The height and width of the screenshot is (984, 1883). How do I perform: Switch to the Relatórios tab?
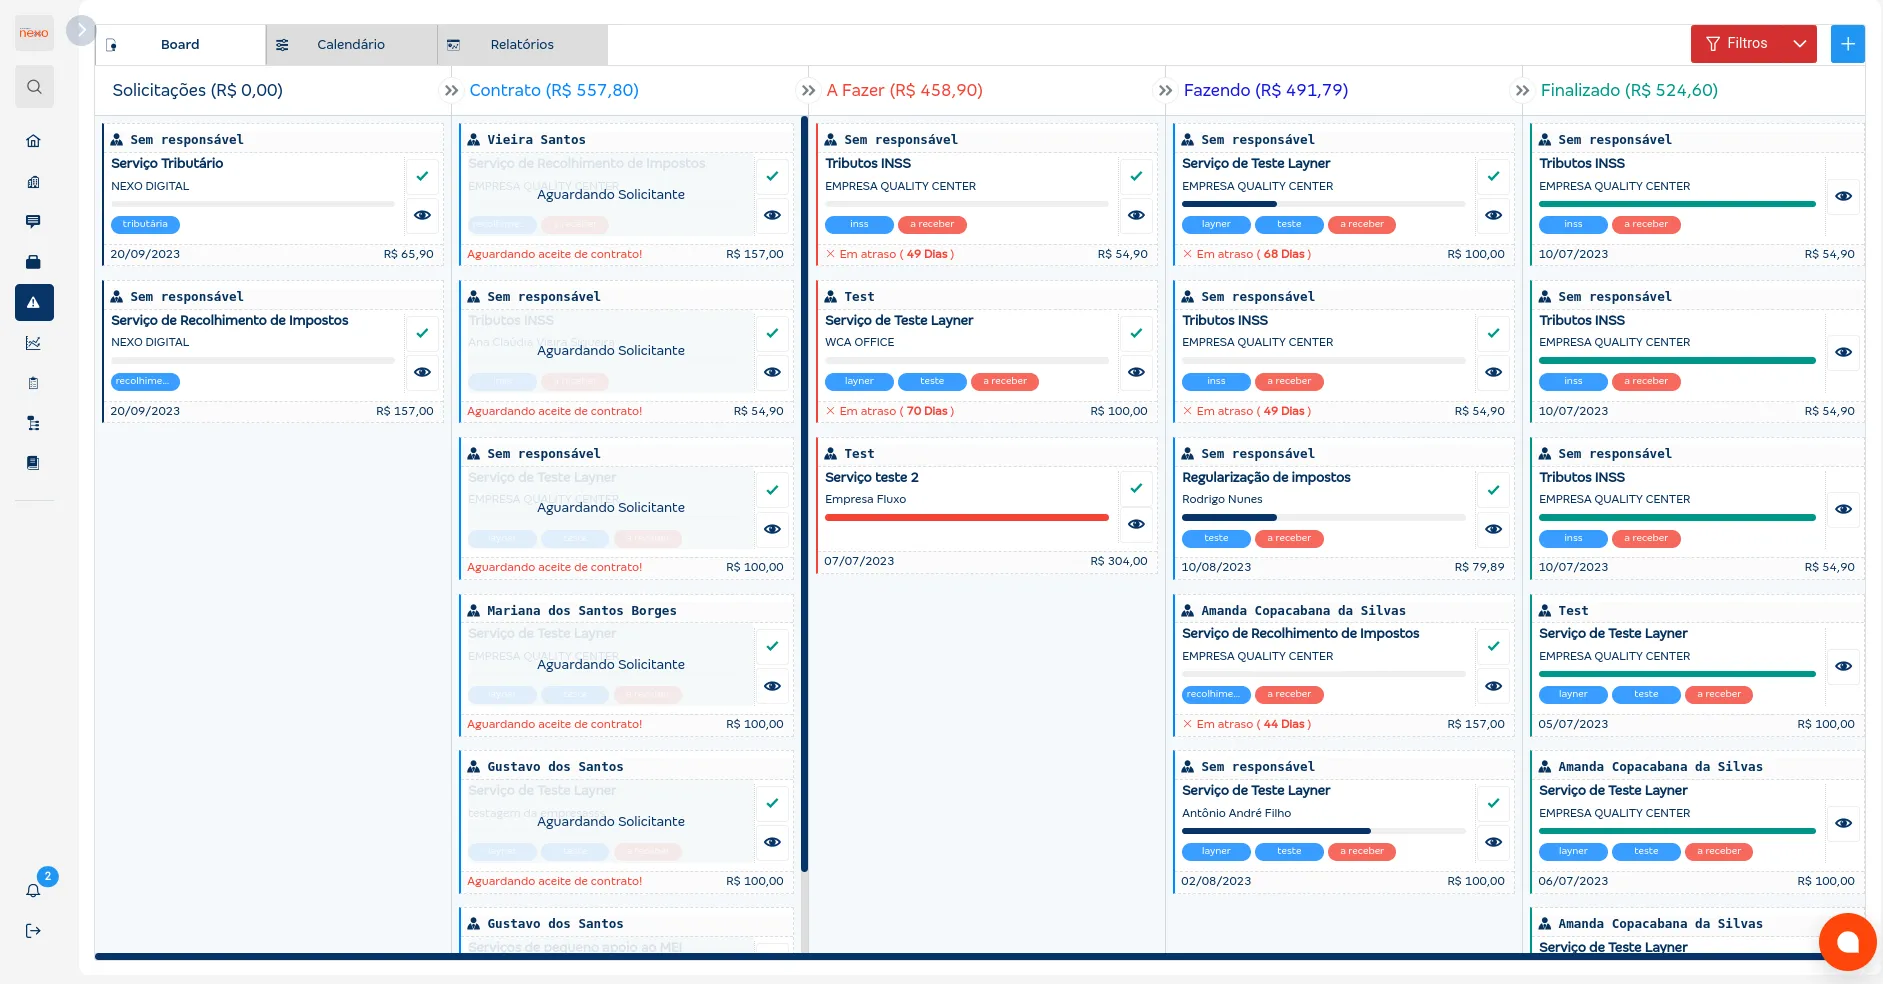[522, 45]
